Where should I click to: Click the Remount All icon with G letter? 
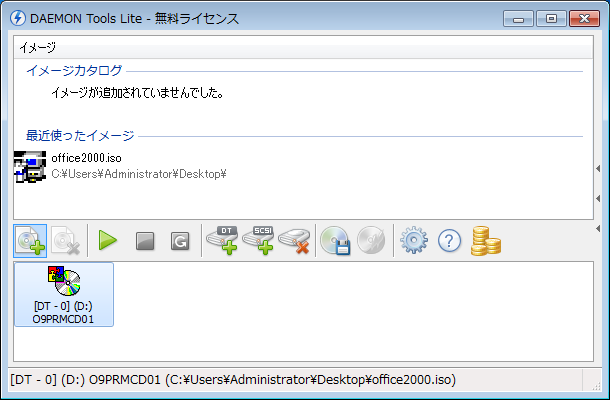[x=180, y=241]
